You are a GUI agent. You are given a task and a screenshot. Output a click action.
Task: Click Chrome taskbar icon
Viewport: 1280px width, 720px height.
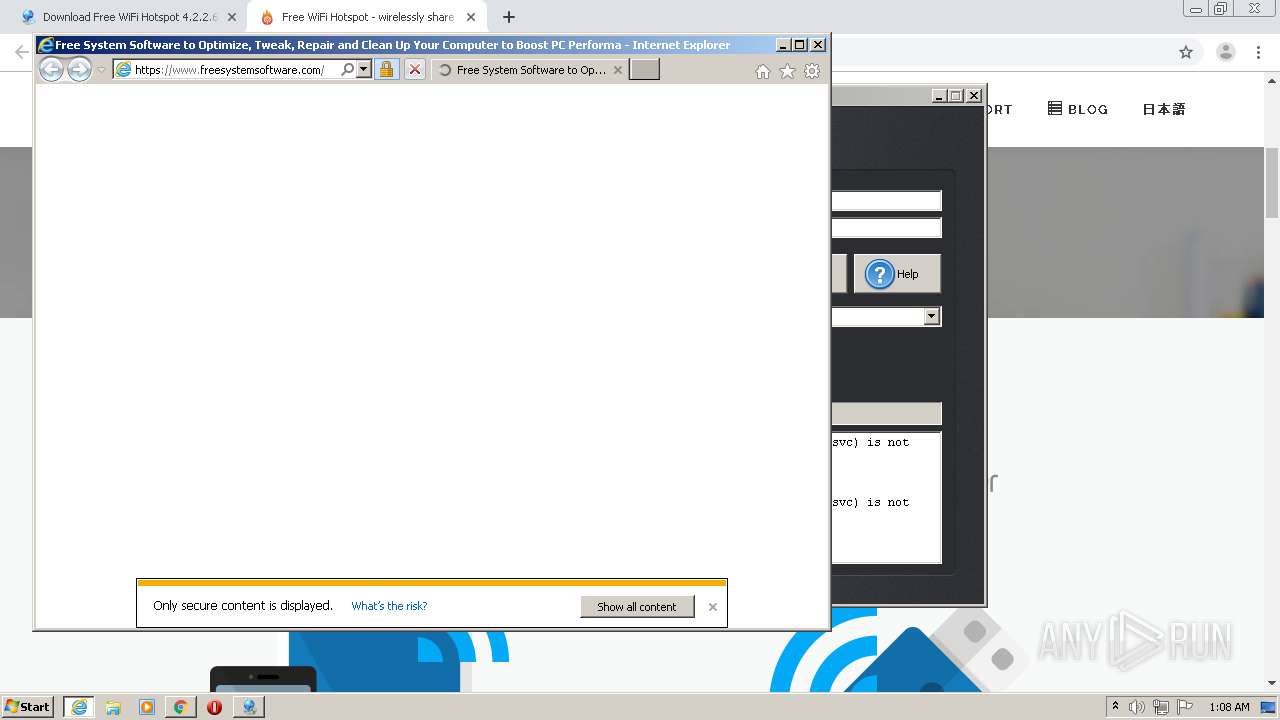coord(180,707)
